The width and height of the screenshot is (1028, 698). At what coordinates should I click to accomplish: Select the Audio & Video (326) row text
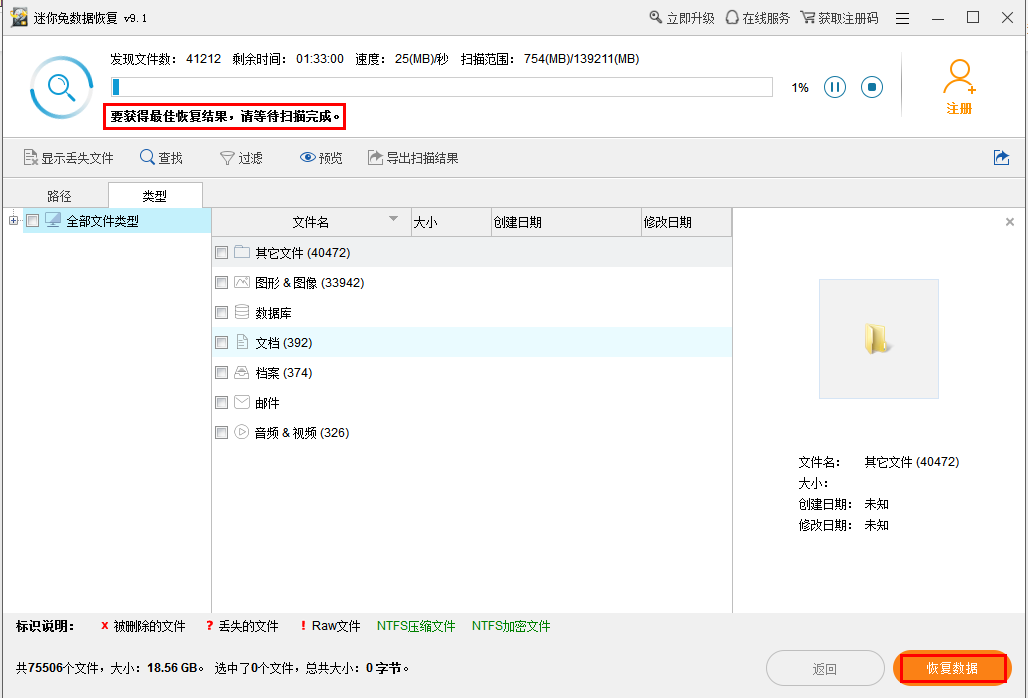(x=302, y=433)
